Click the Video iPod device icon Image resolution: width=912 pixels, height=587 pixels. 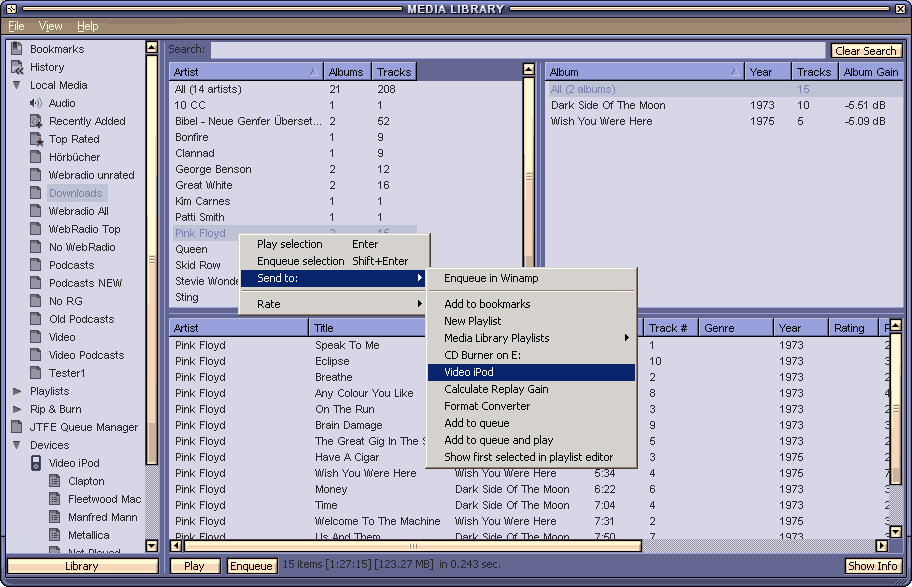click(x=36, y=463)
